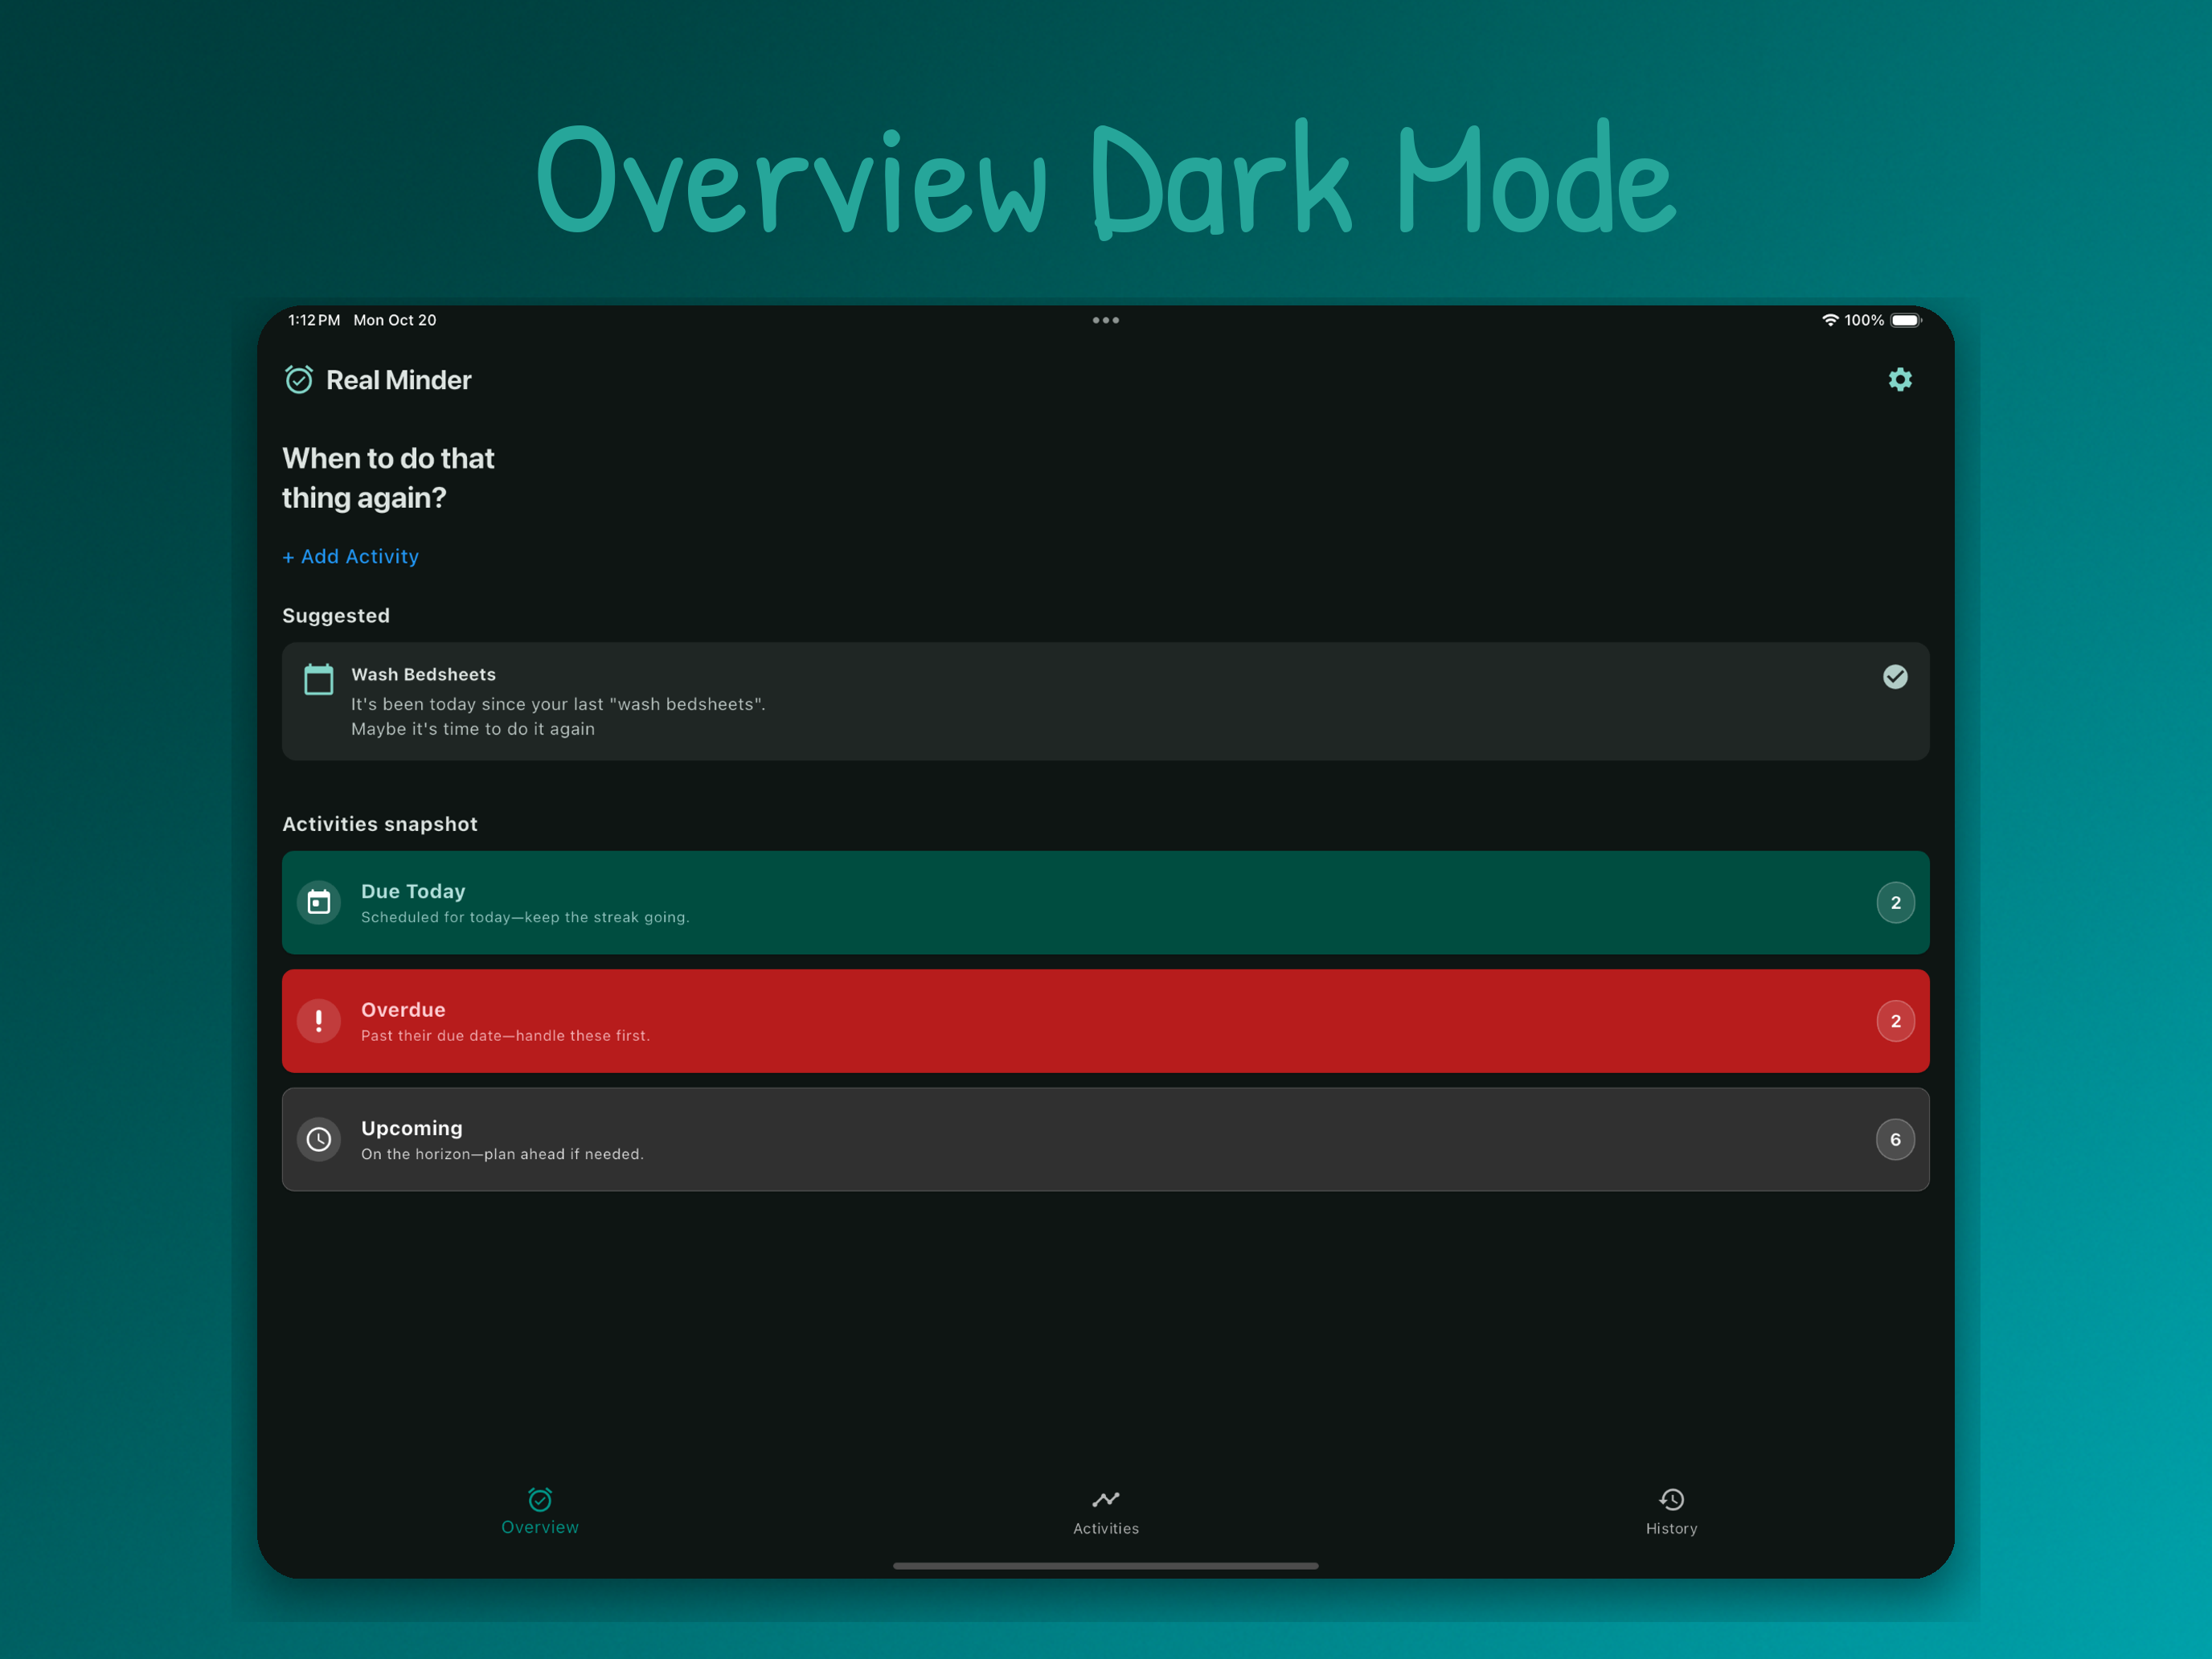Open the Activities trend icon in bottom bar

(1106, 1499)
